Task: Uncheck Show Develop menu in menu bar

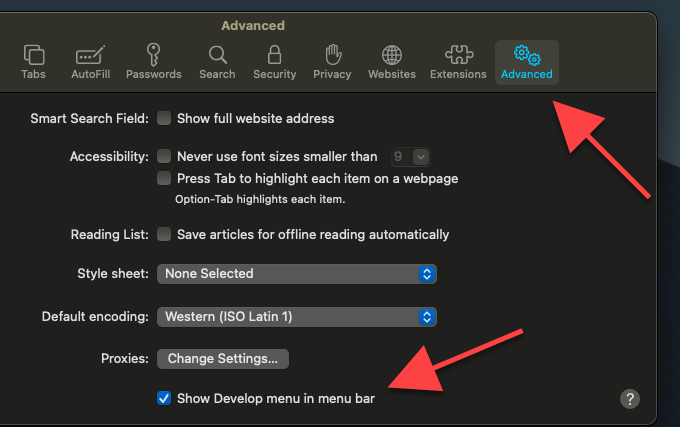Action: (164, 398)
